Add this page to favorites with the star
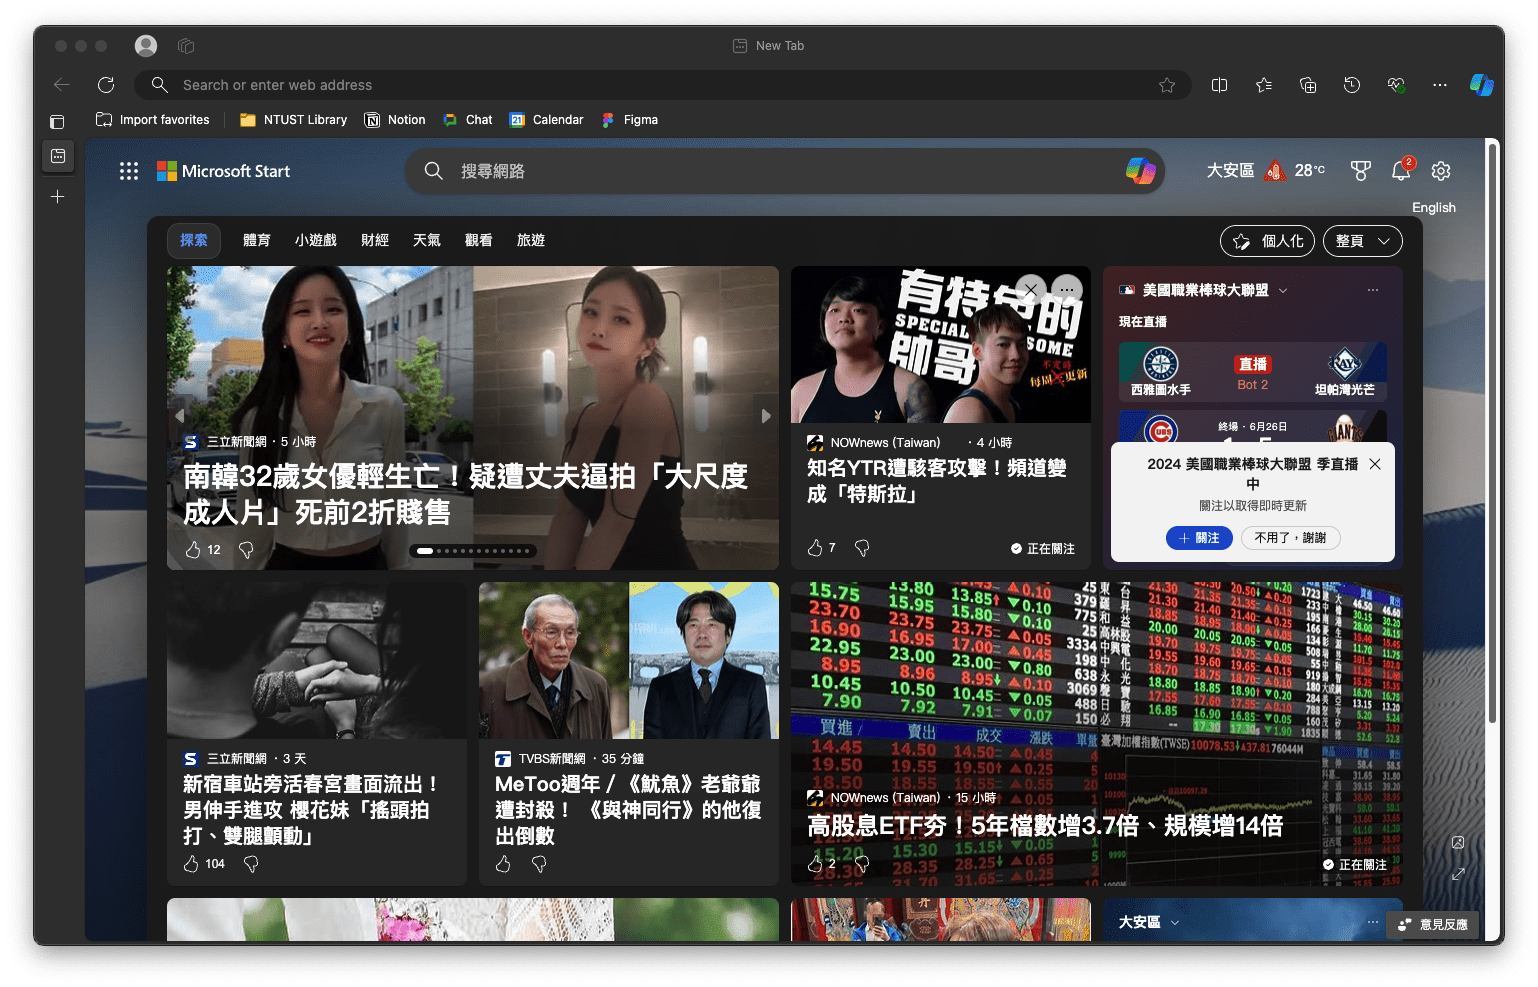Viewport: 1538px width, 987px height. 1167,85
